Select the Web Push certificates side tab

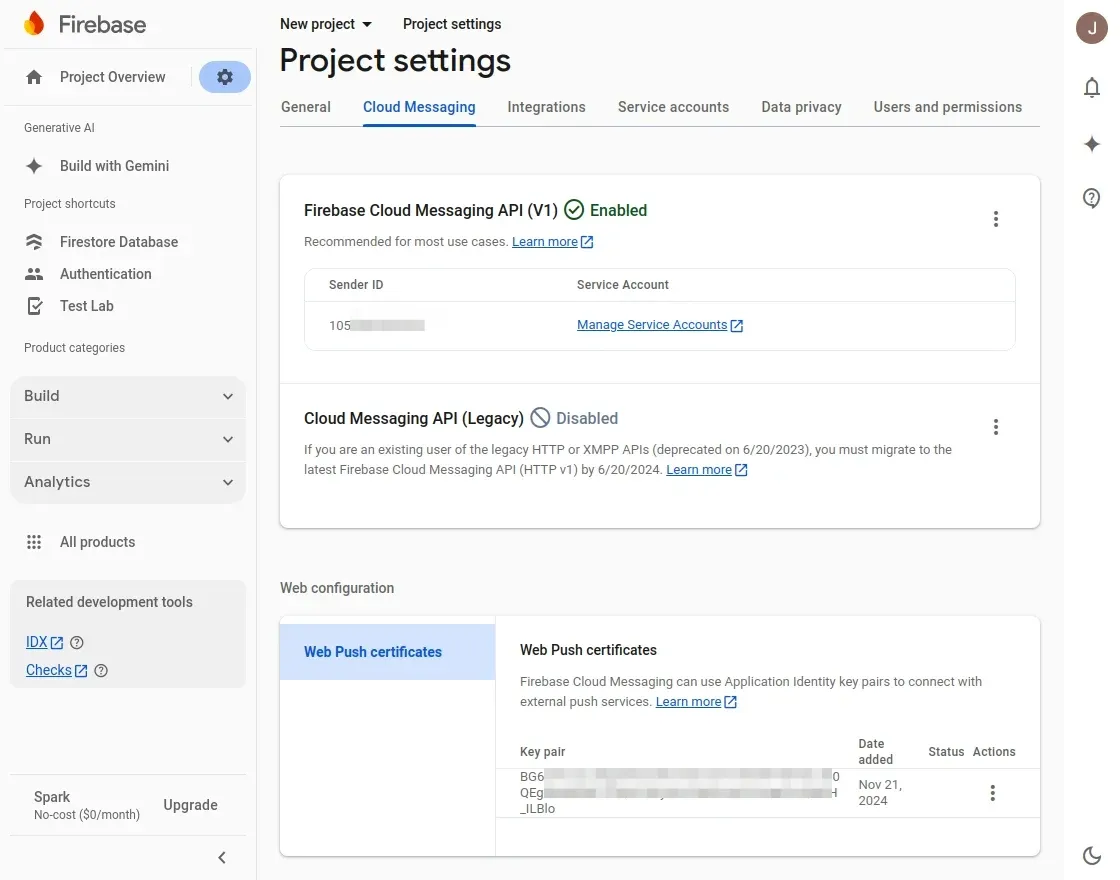point(387,651)
